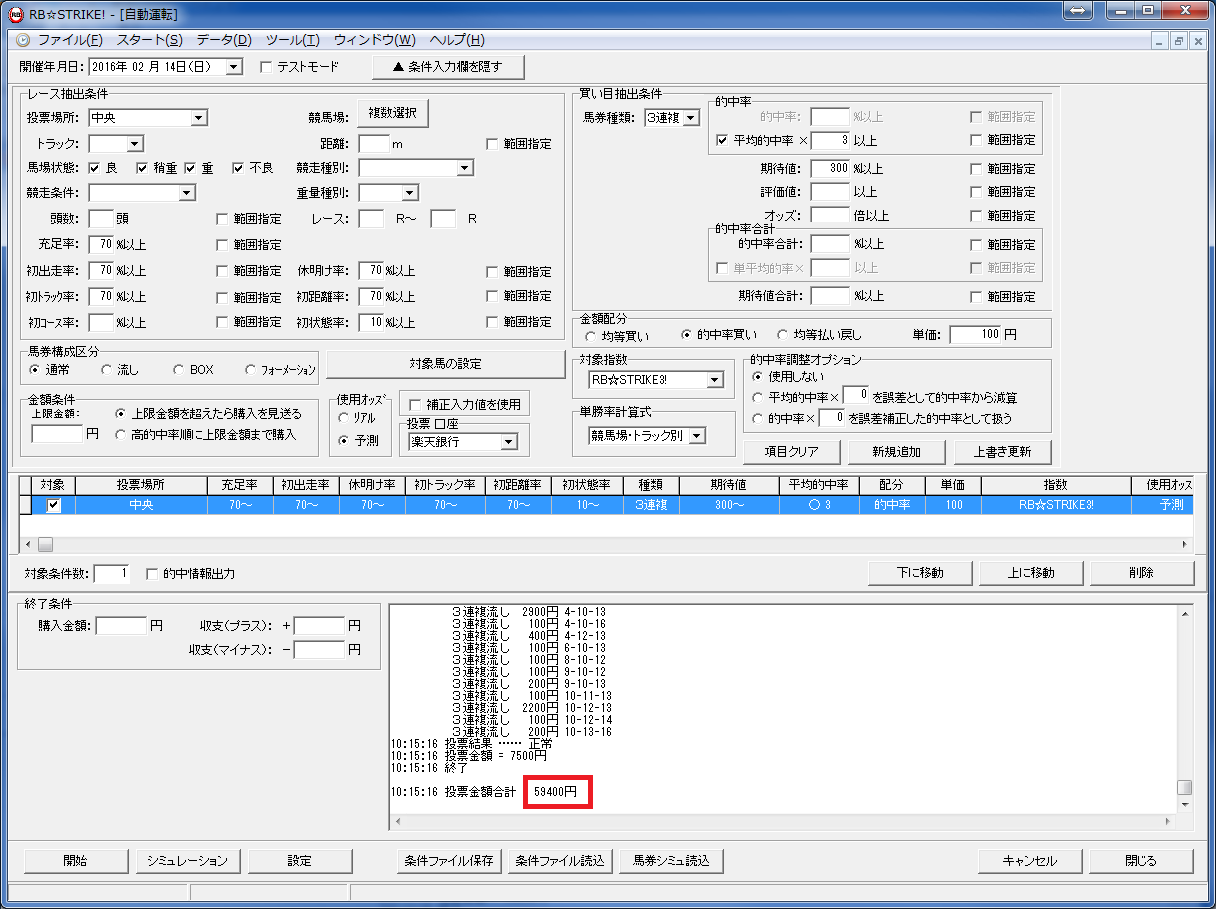Screen dimensions: 1216x909
Task: Uncheck the 稍重 track condition checkbox
Action: 142,168
